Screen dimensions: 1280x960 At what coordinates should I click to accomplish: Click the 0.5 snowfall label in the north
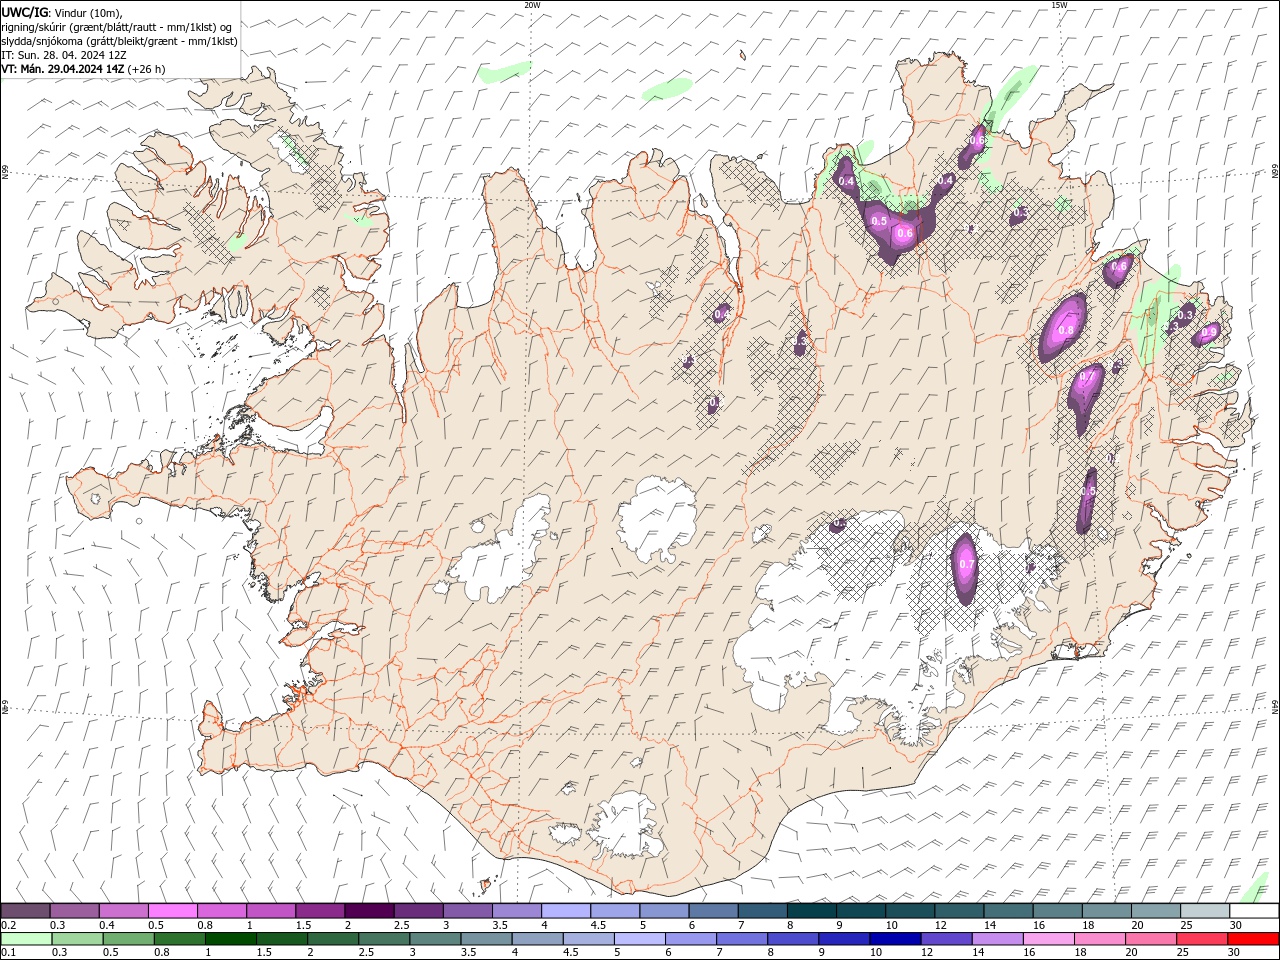click(879, 221)
